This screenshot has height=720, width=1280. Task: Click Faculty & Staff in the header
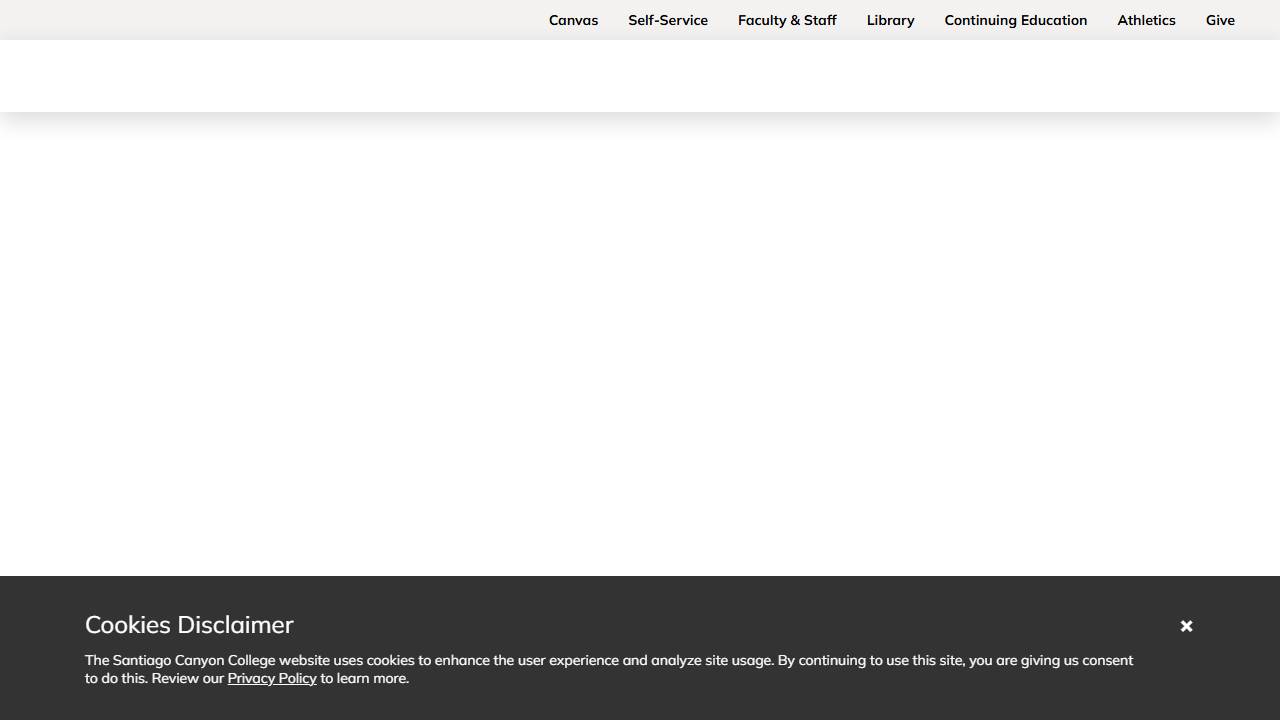point(787,20)
